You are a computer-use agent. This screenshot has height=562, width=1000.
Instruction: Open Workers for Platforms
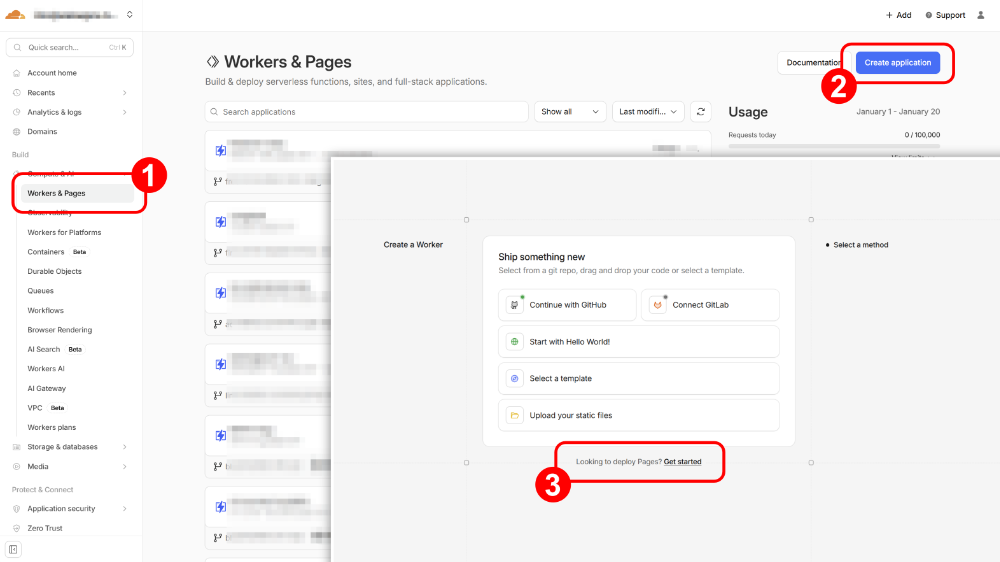tap(64, 233)
